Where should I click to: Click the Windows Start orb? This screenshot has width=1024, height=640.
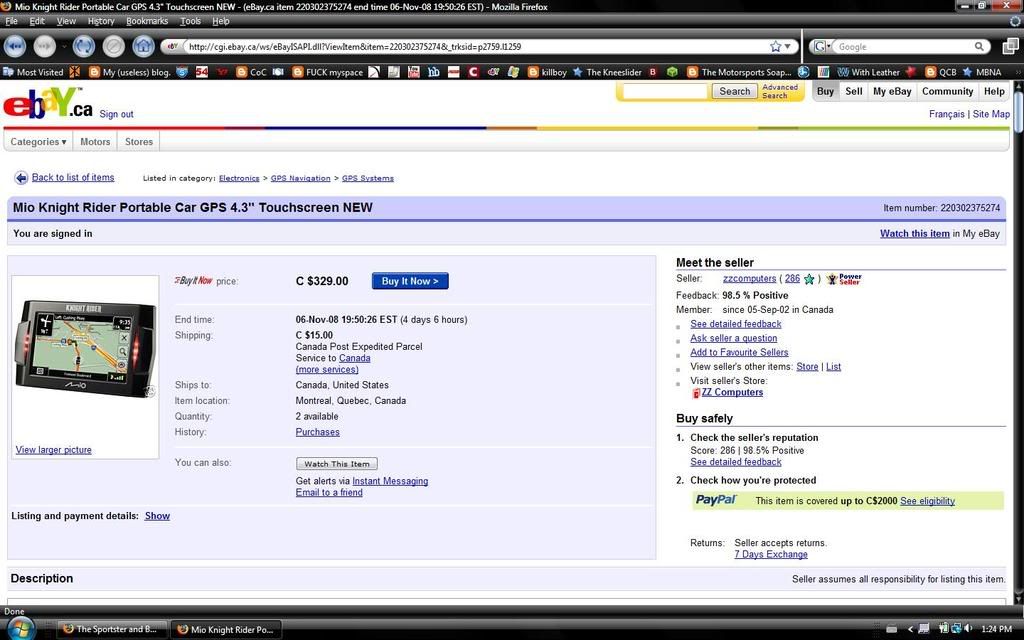pyautogui.click(x=20, y=629)
